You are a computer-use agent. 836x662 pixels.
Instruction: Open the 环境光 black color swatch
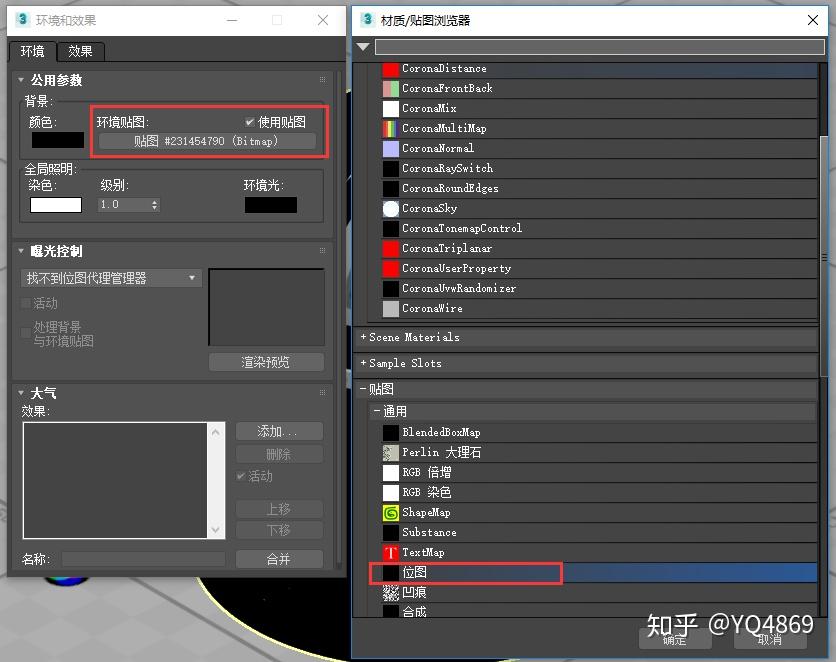click(x=271, y=205)
